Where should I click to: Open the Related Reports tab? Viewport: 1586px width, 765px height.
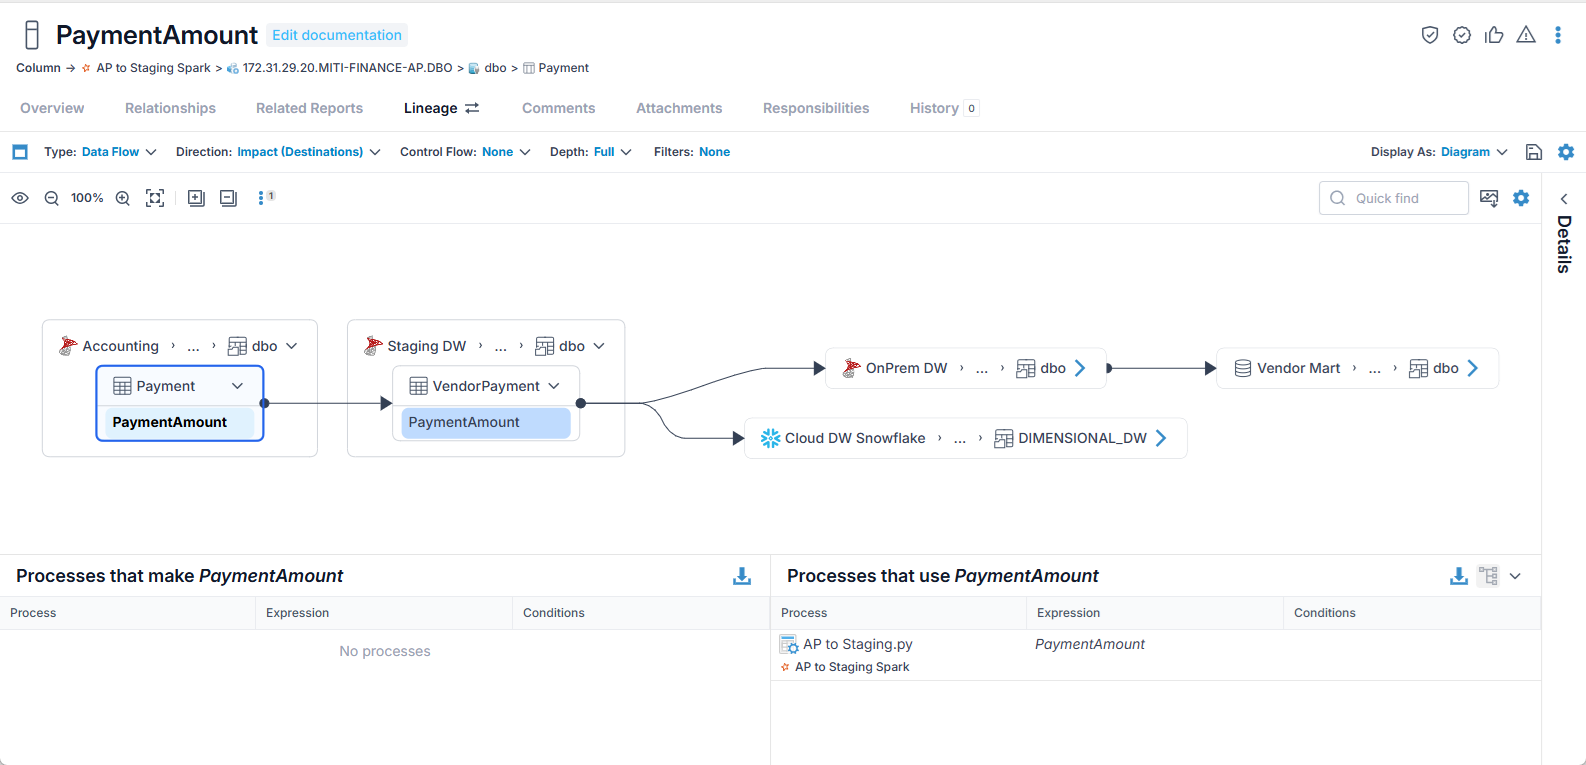point(309,108)
